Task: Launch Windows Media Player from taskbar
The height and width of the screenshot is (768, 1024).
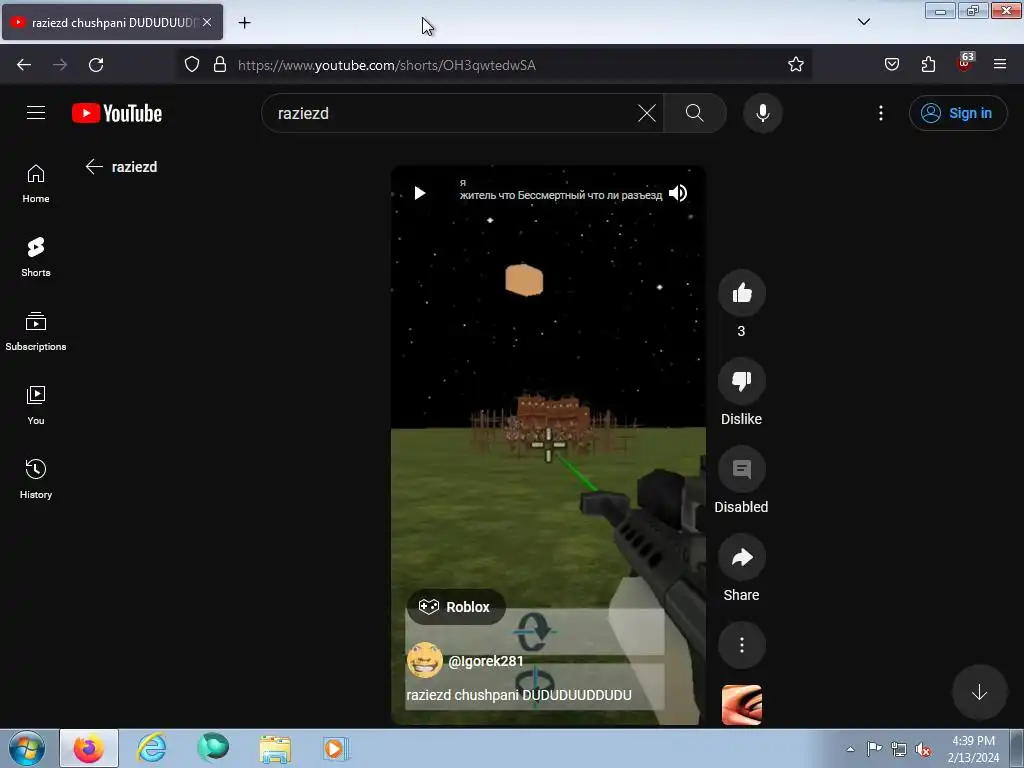Action: click(336, 748)
